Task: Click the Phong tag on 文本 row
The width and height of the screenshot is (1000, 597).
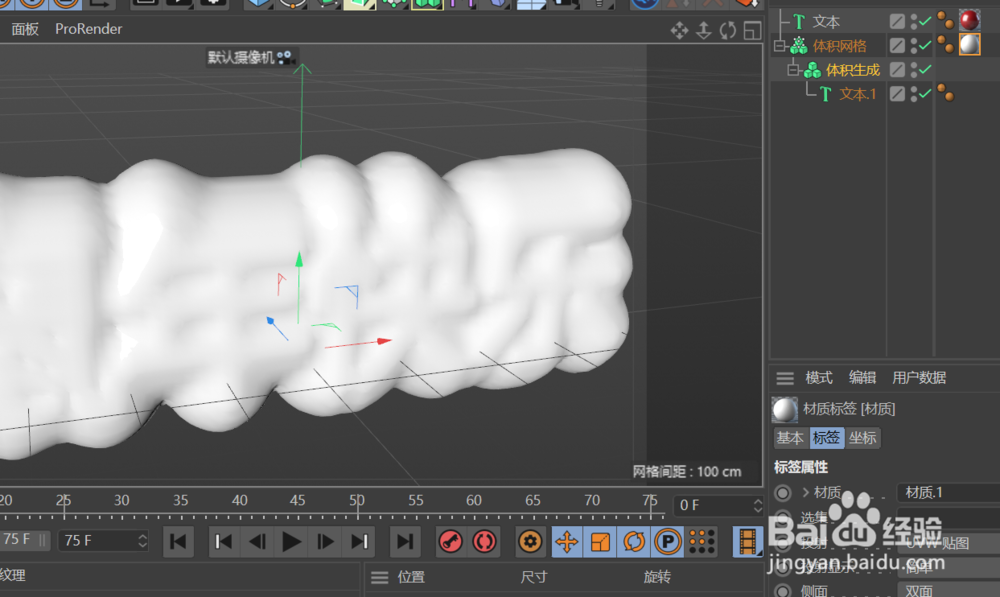Action: pyautogui.click(x=946, y=21)
